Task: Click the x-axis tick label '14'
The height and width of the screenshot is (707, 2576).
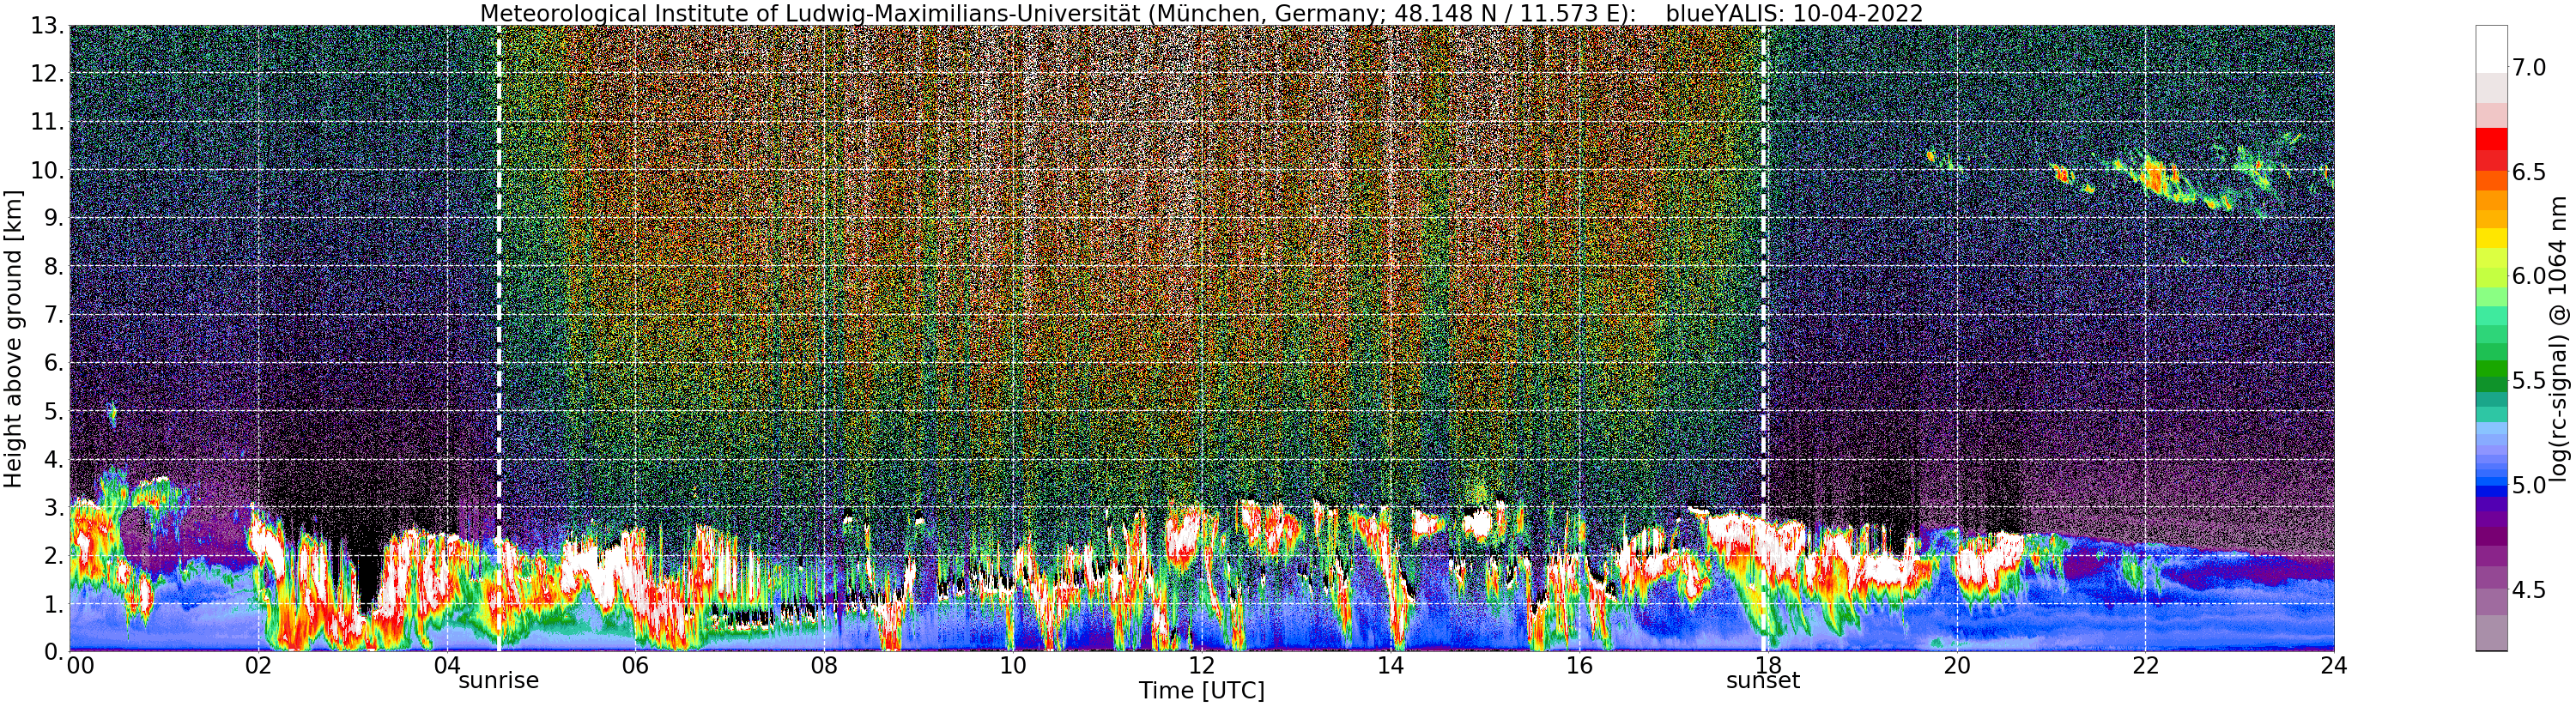Action: (1391, 666)
